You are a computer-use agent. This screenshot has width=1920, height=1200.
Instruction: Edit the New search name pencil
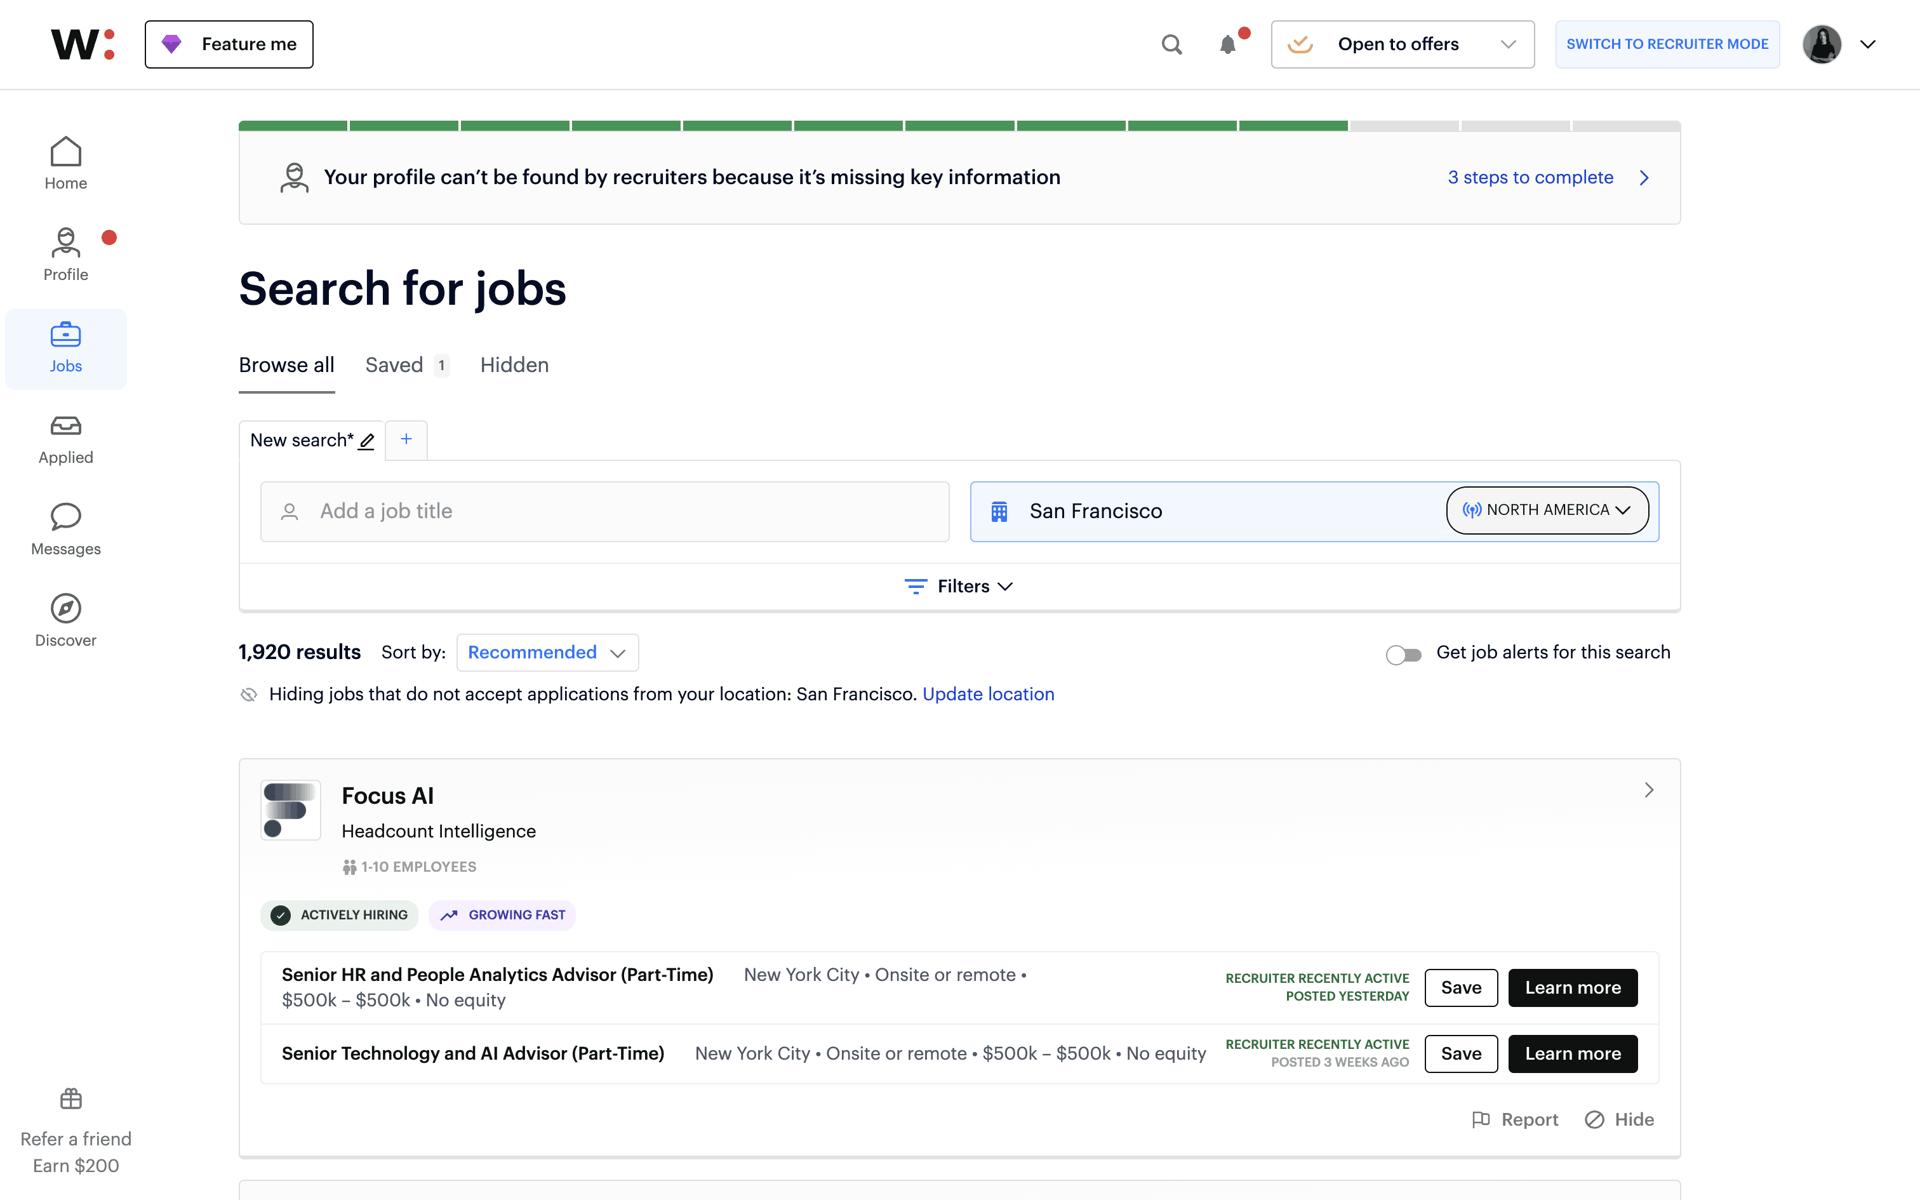click(x=367, y=441)
